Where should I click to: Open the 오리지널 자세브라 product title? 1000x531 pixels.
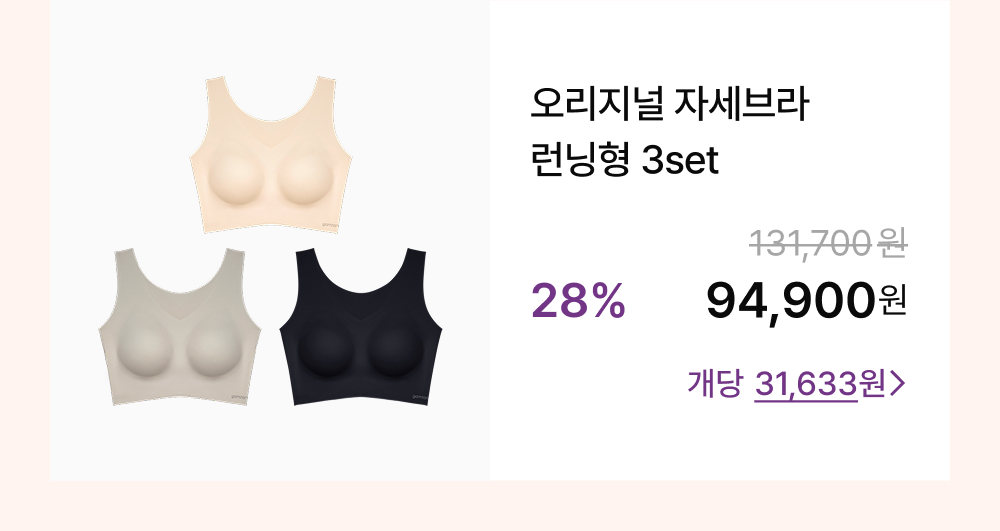[x=670, y=105]
